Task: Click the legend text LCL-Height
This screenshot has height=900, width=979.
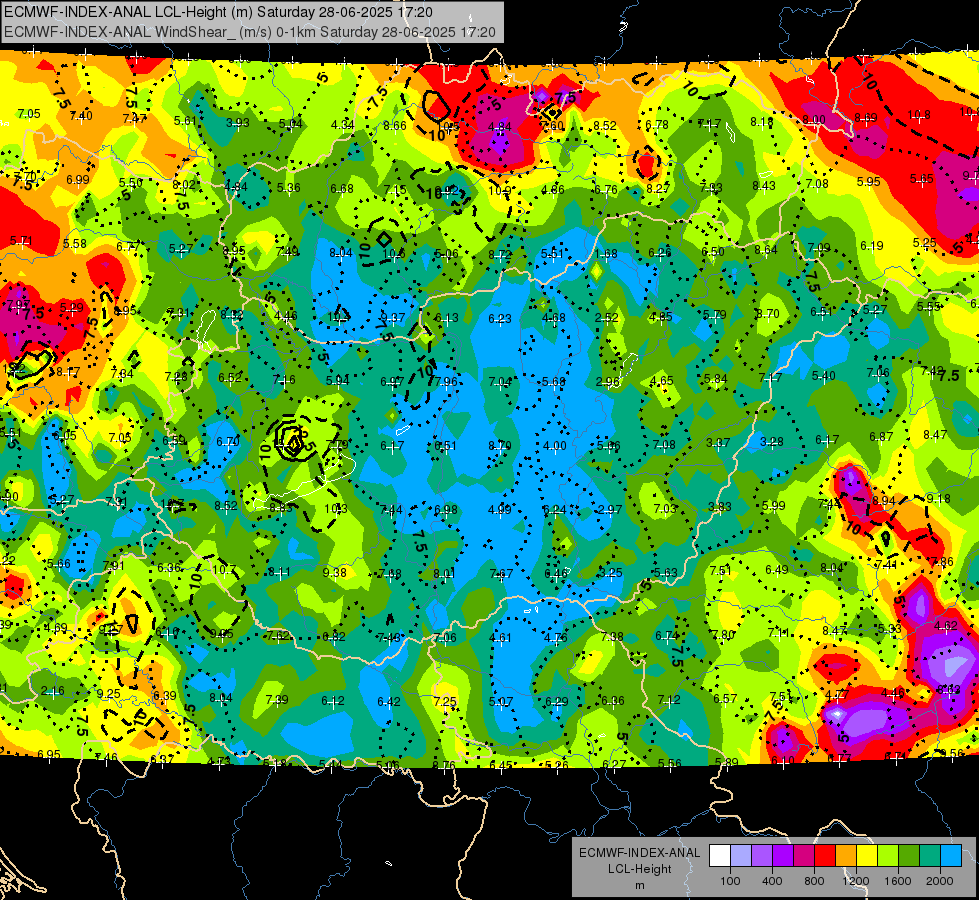Action: point(639,869)
